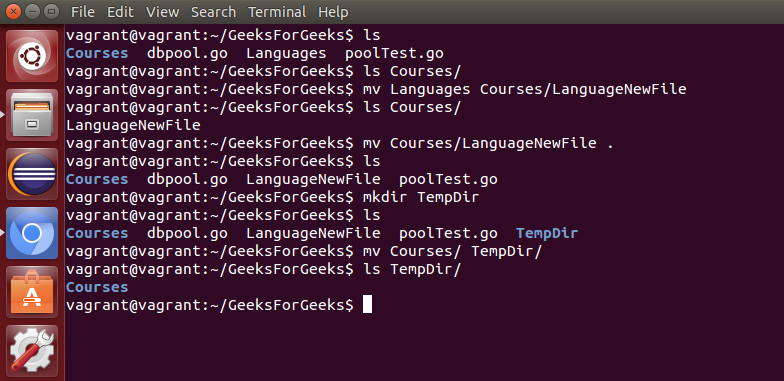
Task: Open the Terminal menu
Action: coord(277,12)
